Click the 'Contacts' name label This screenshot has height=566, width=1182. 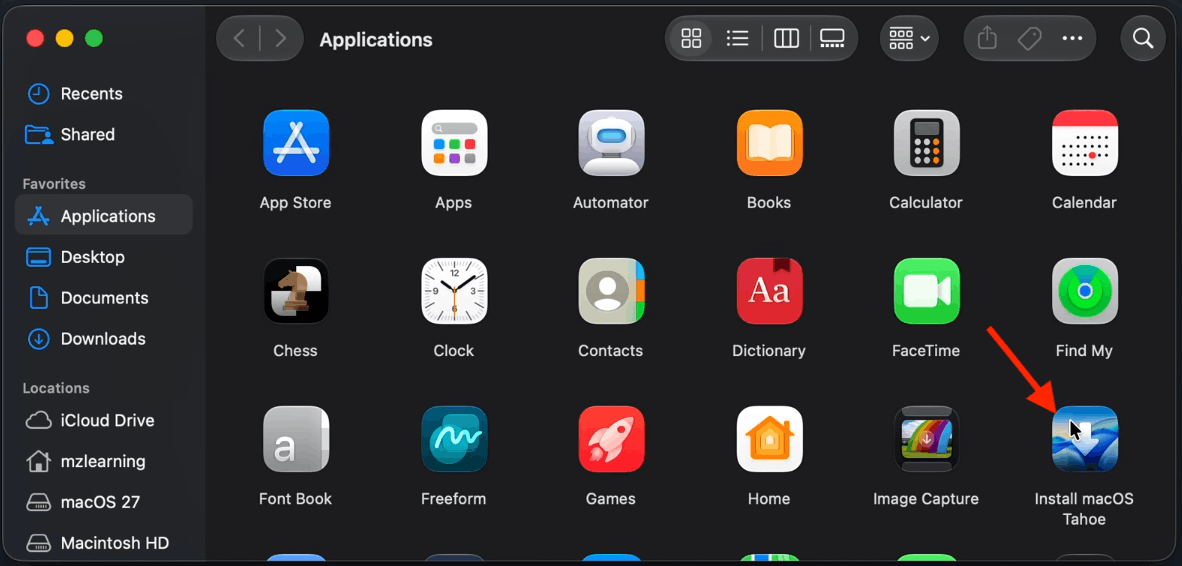[x=611, y=350]
